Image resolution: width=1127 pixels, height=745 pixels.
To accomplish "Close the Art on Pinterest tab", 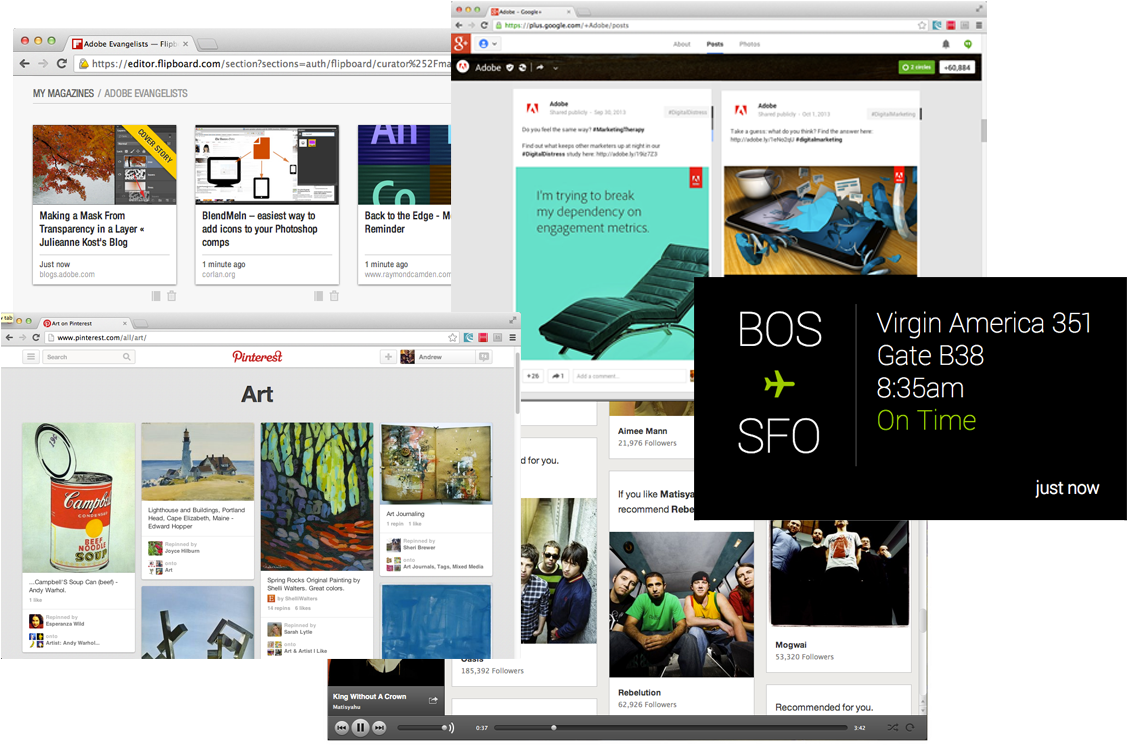I will tap(125, 323).
